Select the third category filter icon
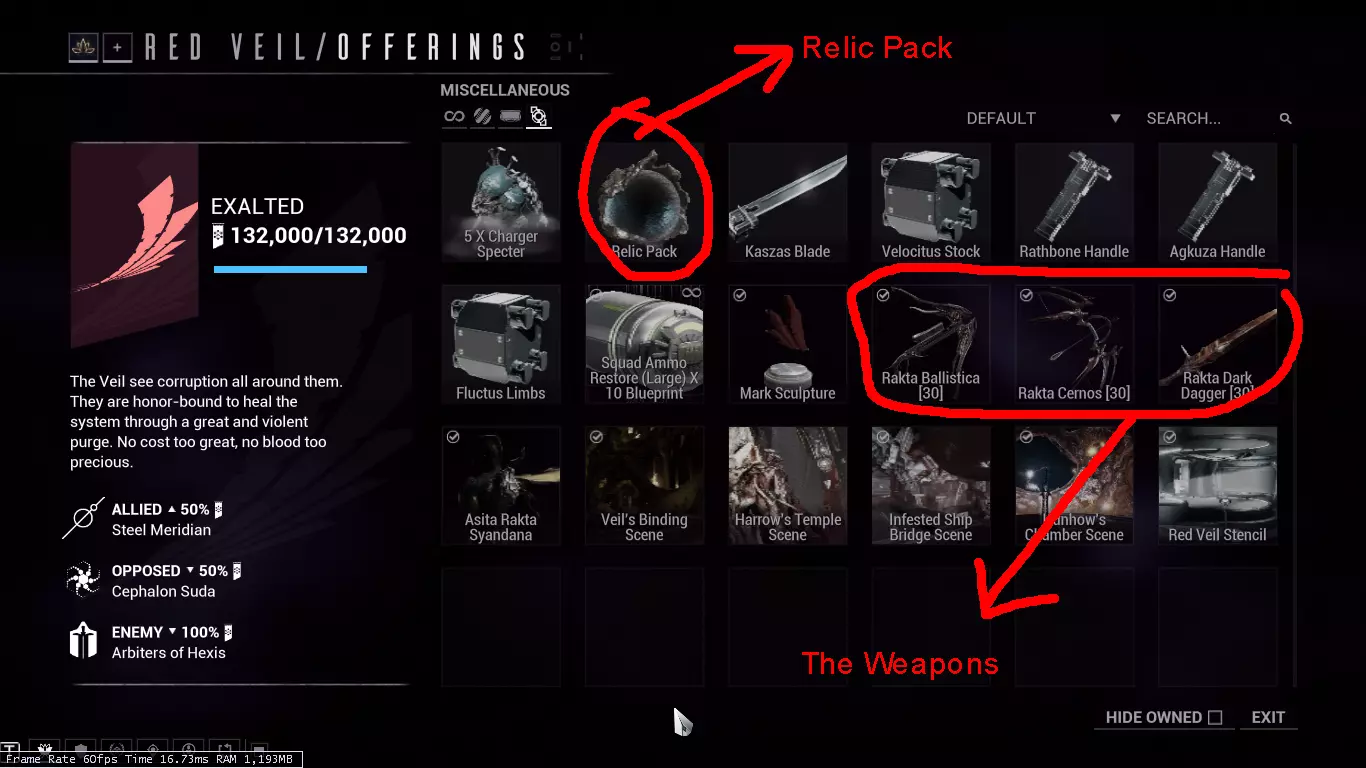This screenshot has width=1366, height=768. coord(510,117)
